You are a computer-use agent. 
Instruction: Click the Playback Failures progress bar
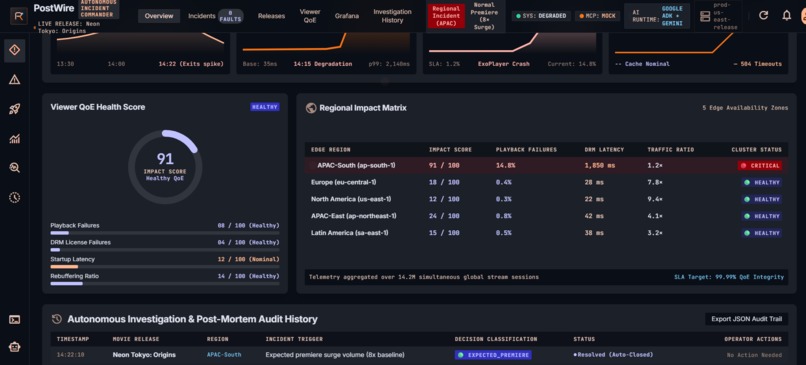tap(164, 233)
